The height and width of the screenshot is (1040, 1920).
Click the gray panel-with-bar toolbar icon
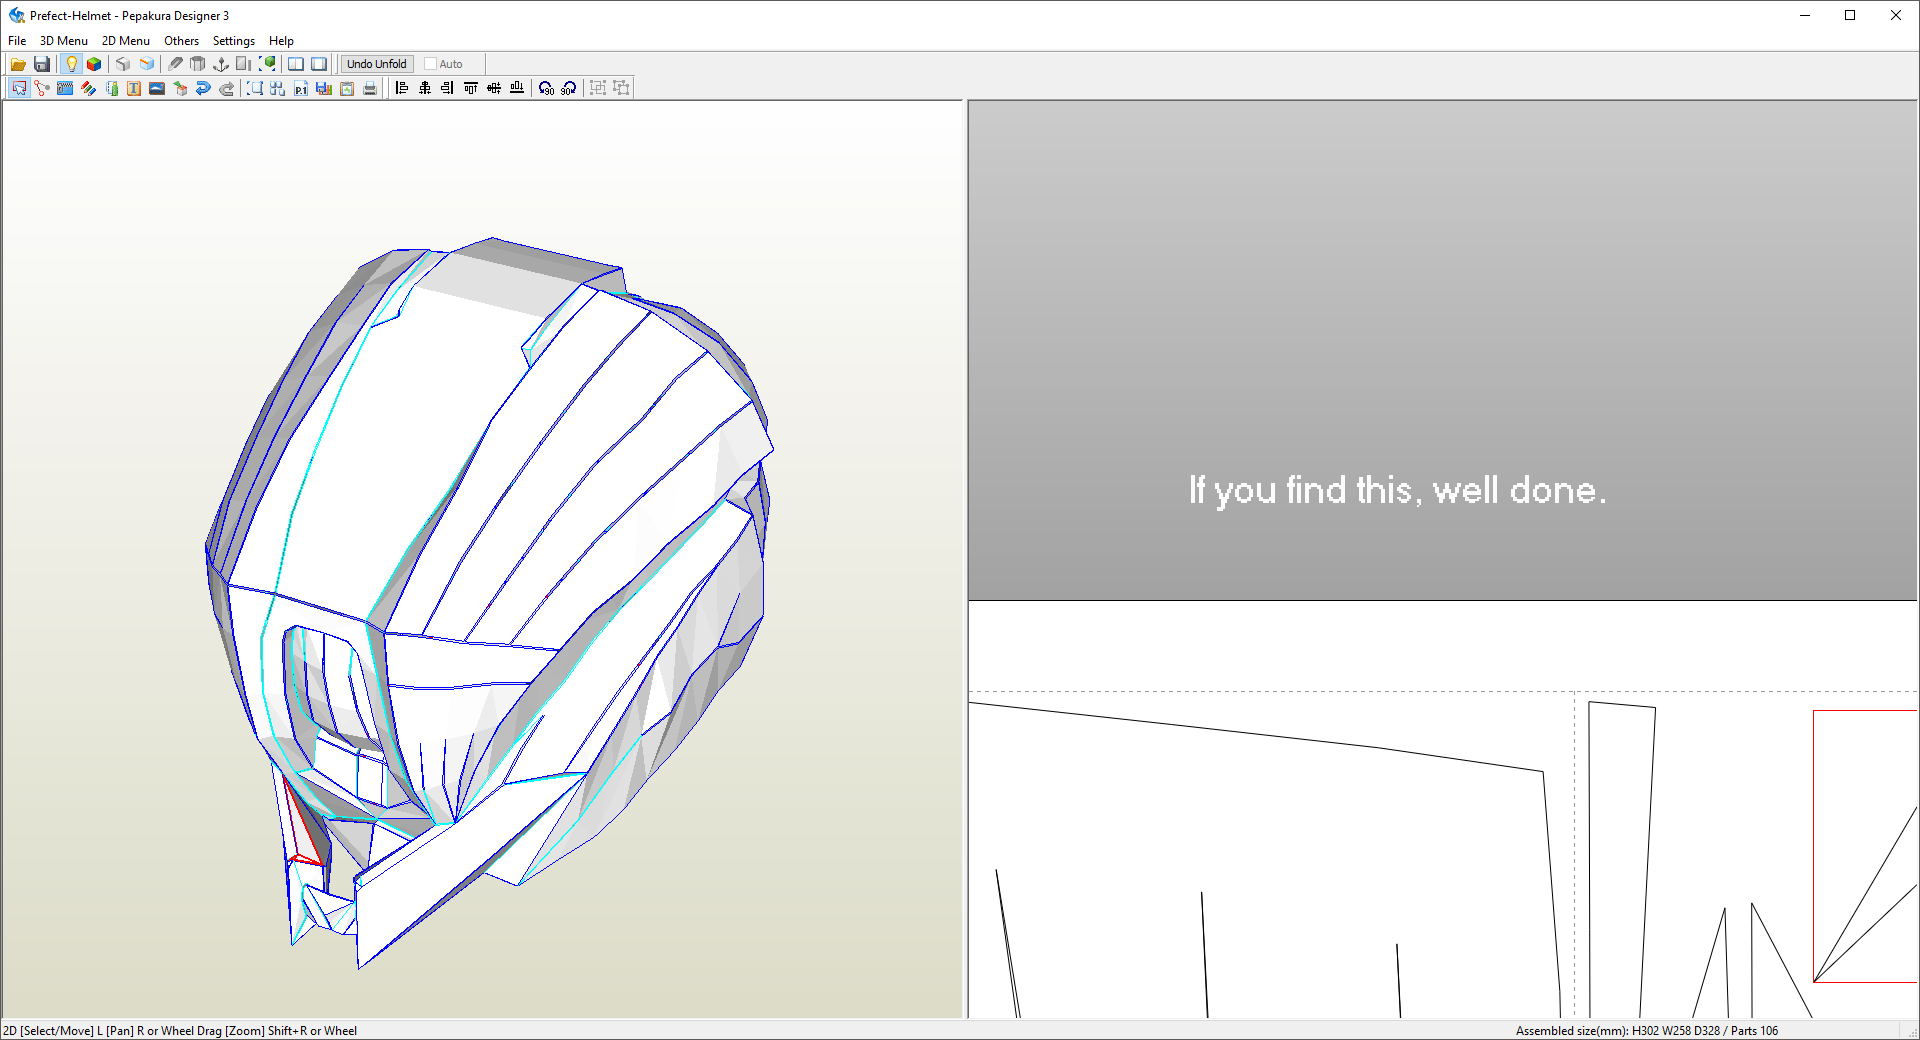244,64
